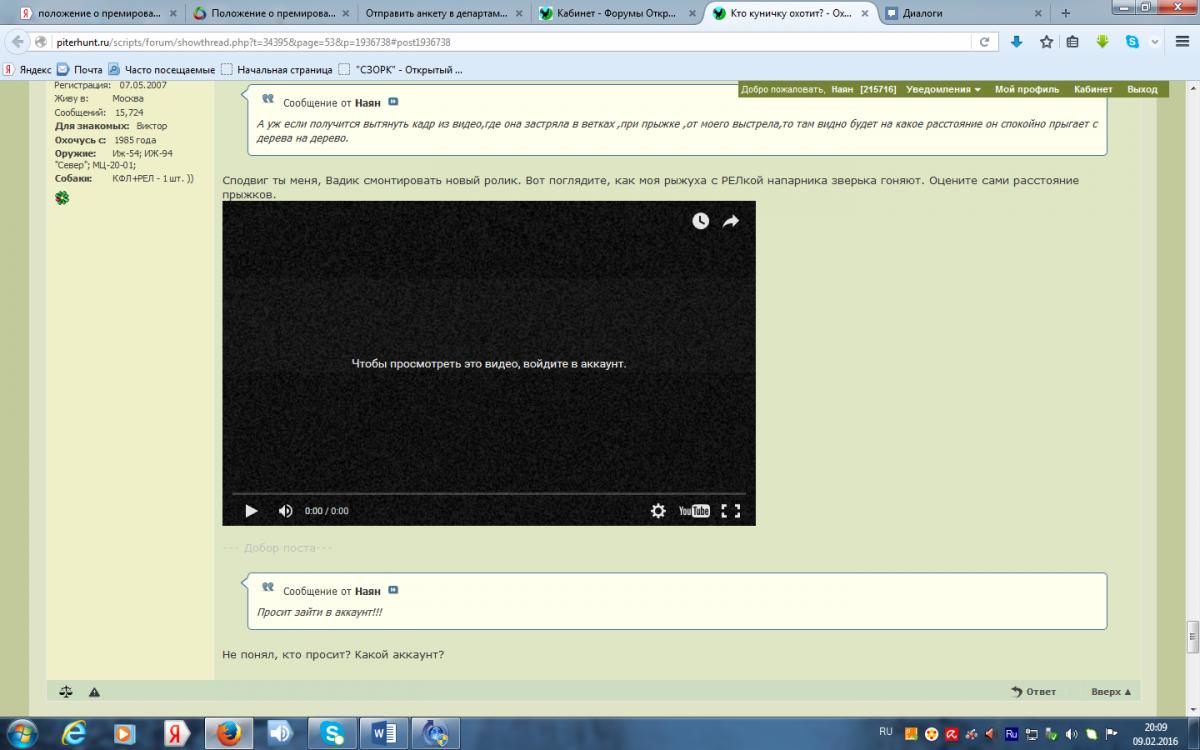Switch to the 'Диалоги' tab
This screenshot has height=750, width=1200.
coord(964,14)
